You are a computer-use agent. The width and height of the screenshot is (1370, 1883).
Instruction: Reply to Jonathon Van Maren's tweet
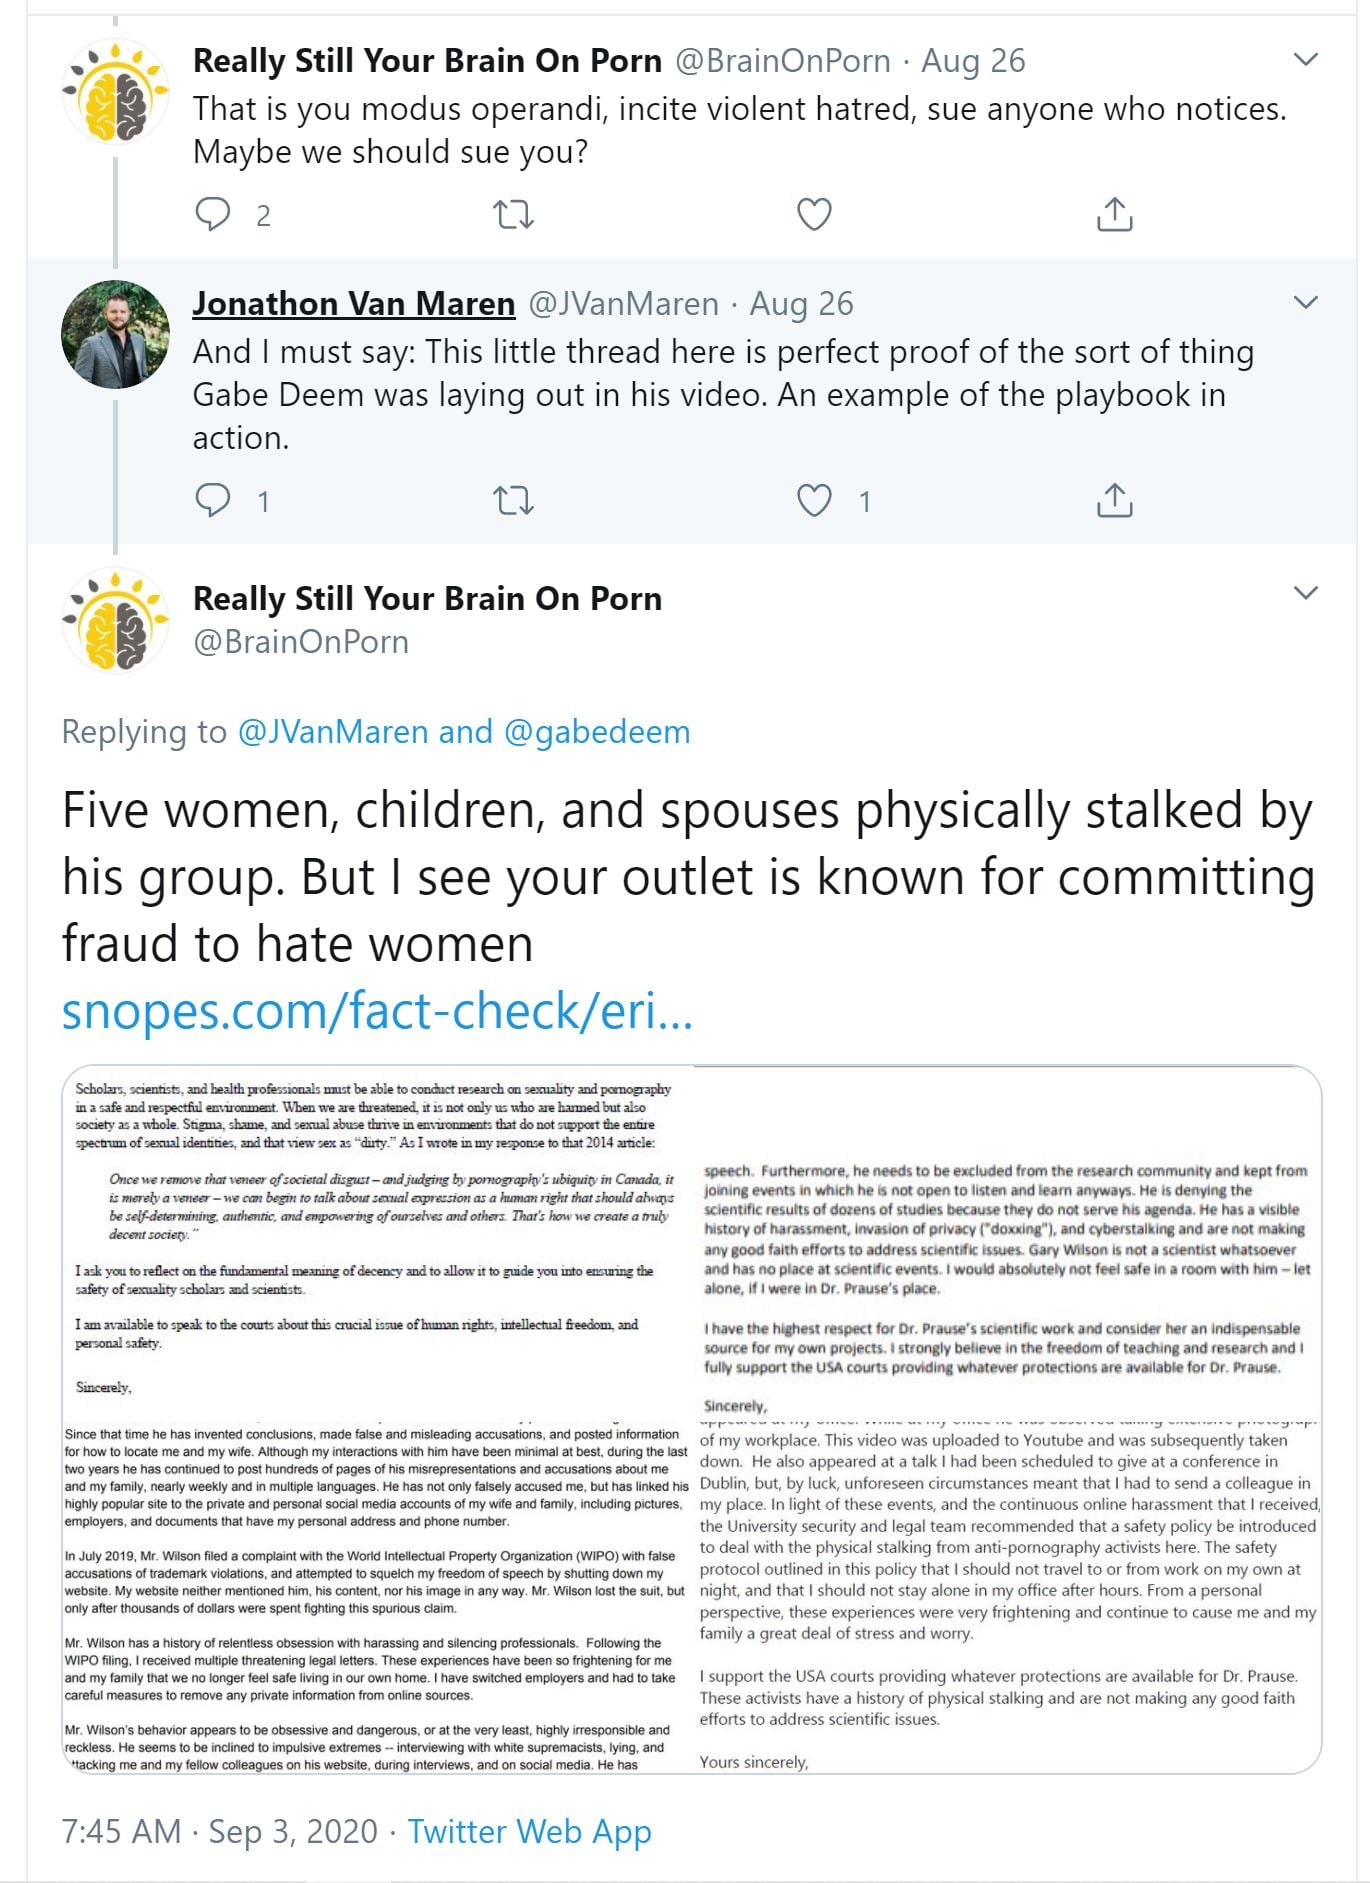(212, 500)
